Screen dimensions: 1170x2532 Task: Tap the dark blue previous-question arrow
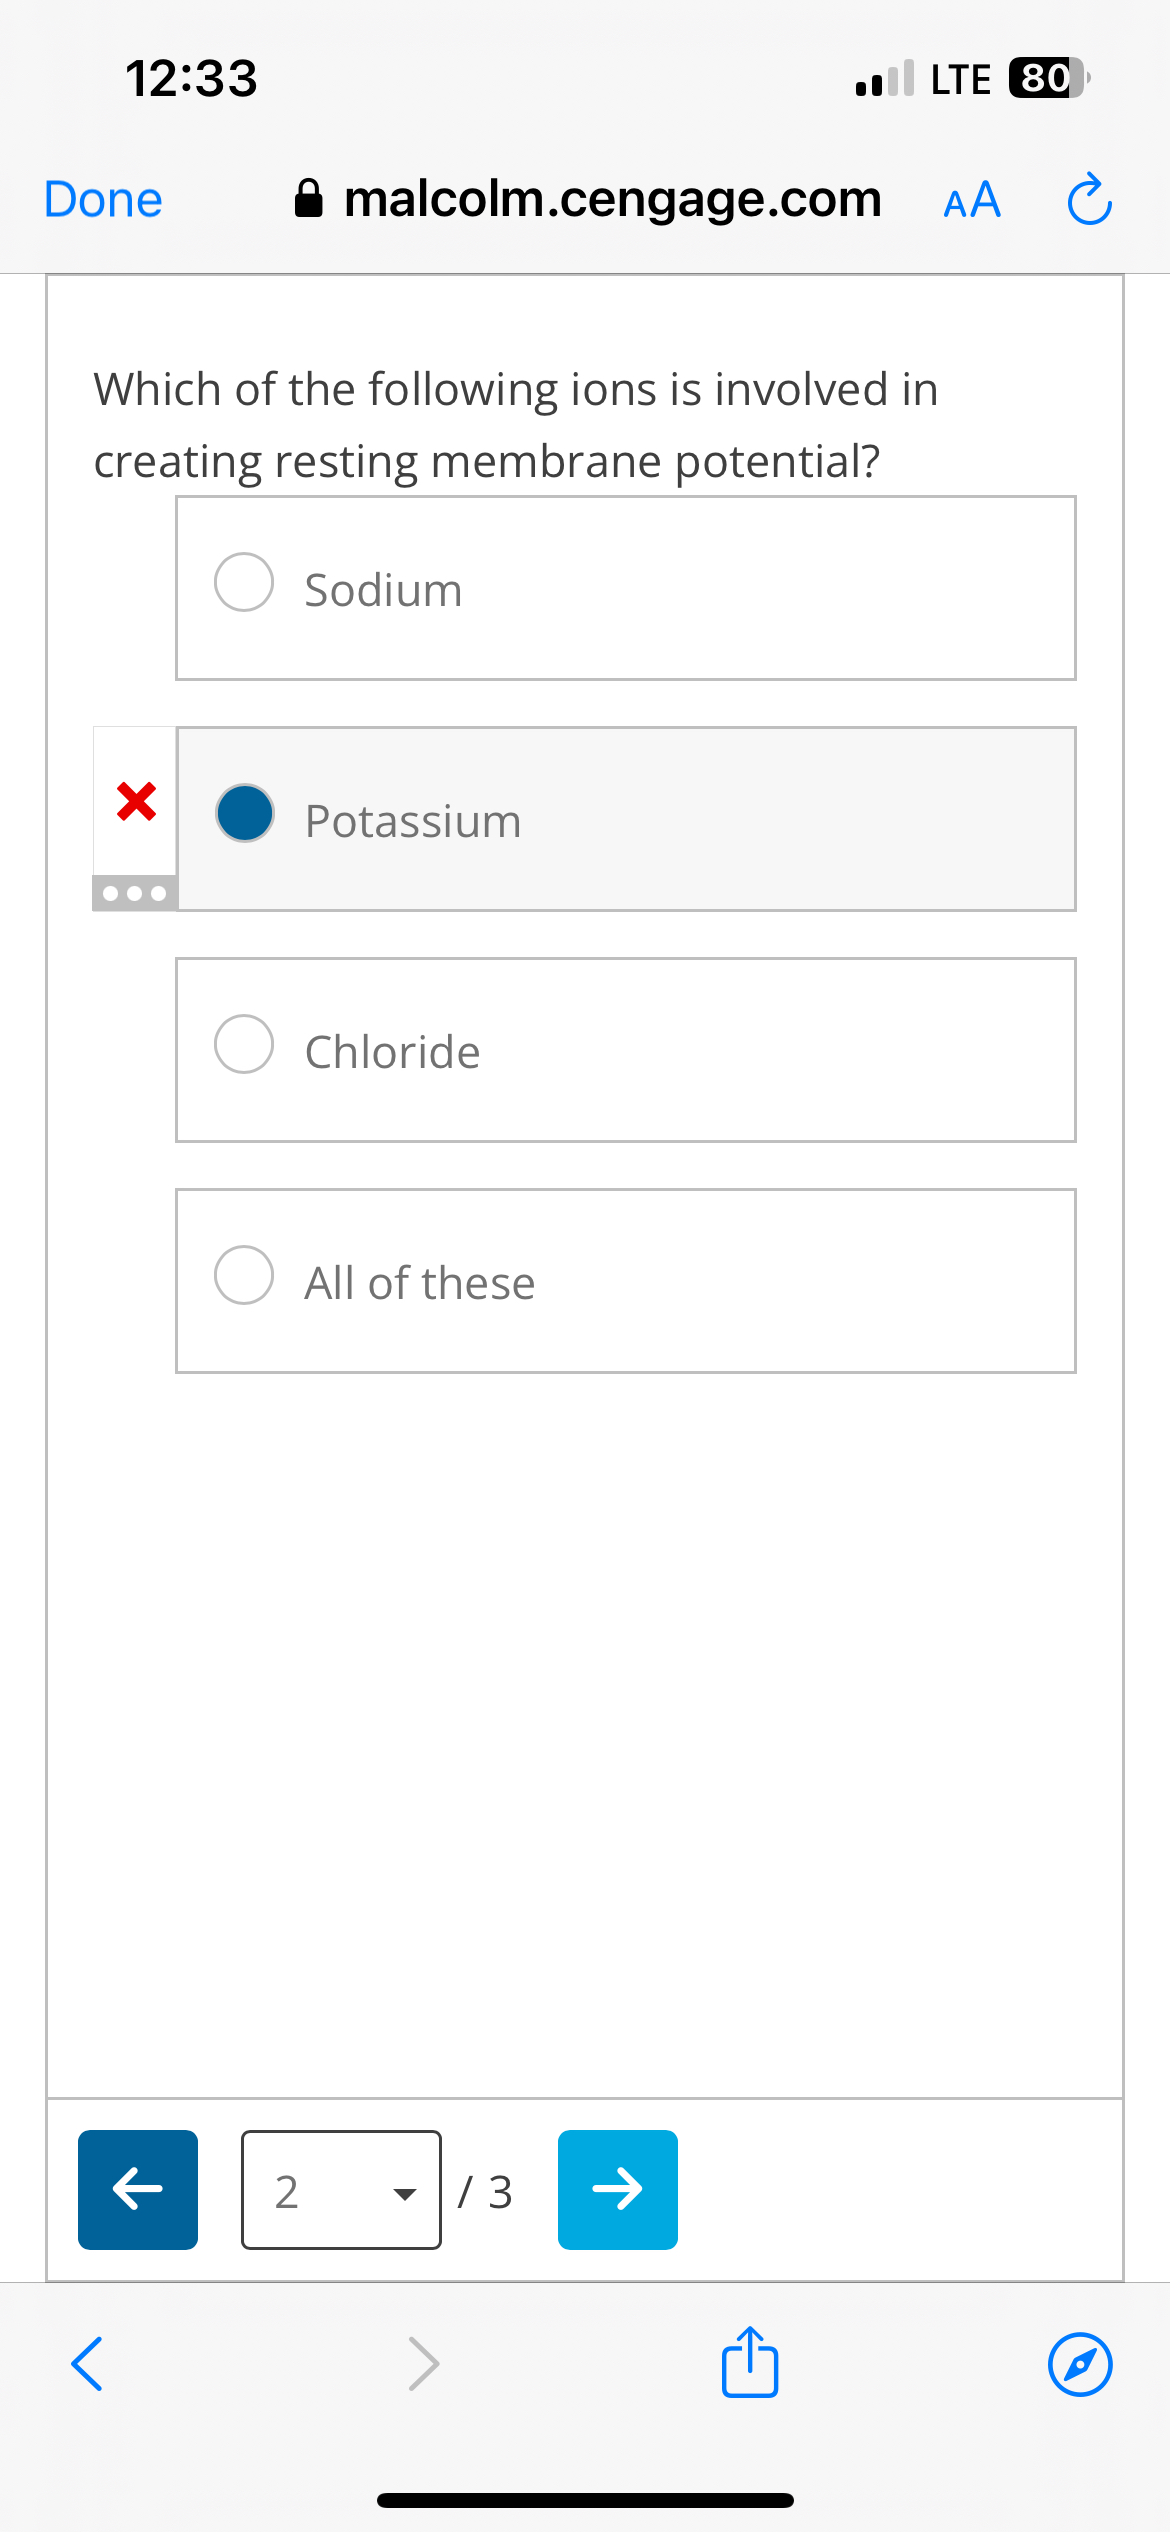point(137,2189)
